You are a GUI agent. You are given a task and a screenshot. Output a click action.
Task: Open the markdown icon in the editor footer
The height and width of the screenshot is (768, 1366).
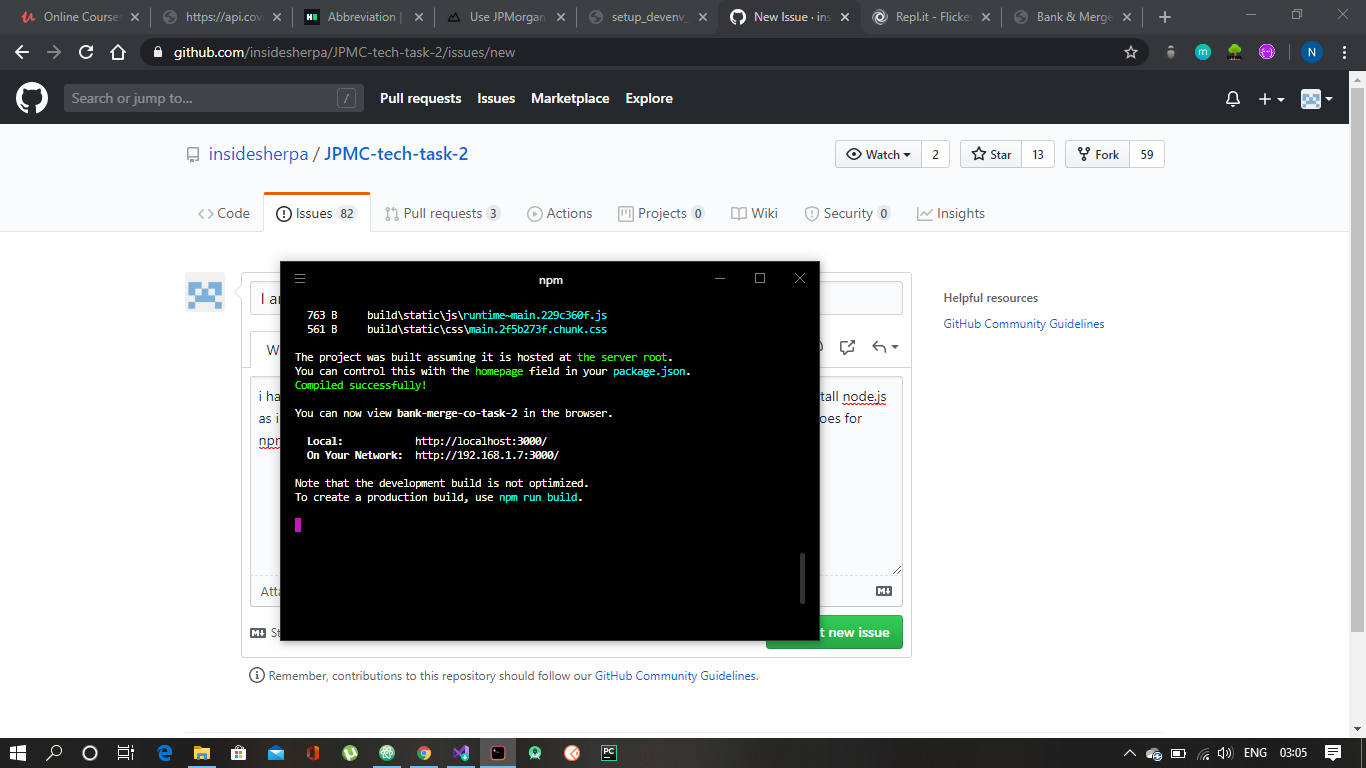click(884, 591)
